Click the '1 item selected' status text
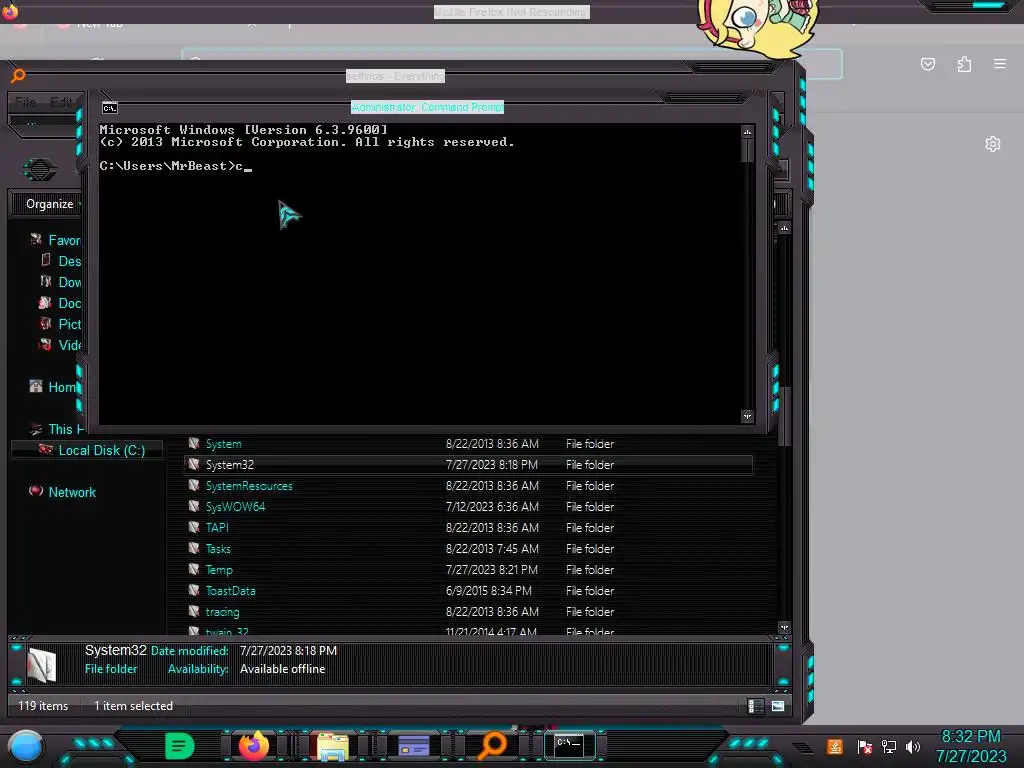Image resolution: width=1024 pixels, height=768 pixels. tap(133, 706)
